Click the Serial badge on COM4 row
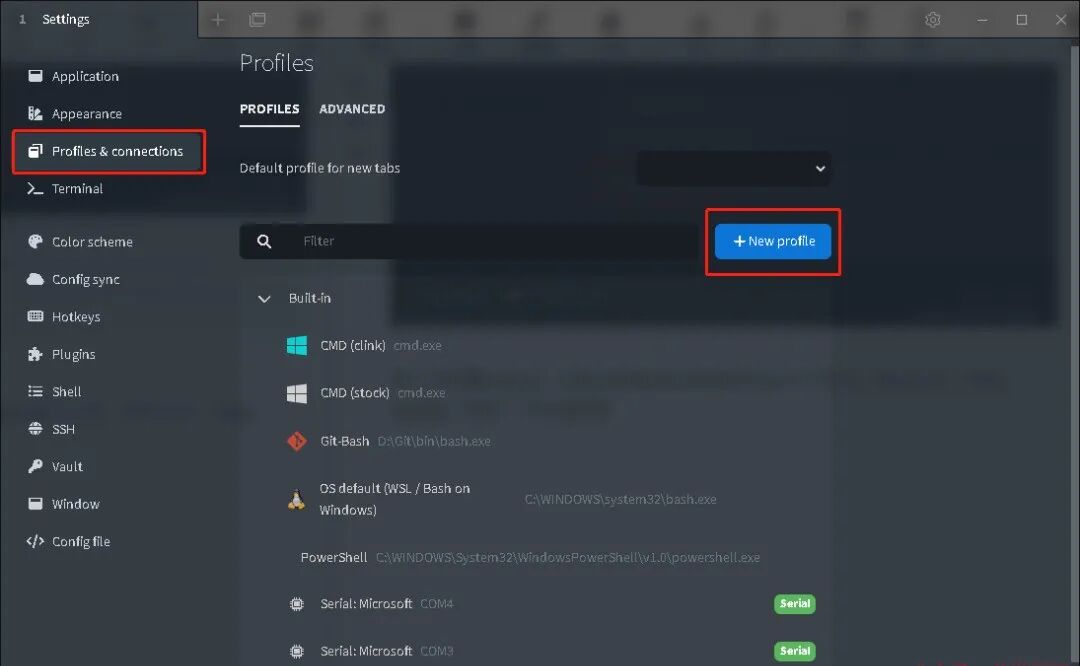The width and height of the screenshot is (1080, 666). pyautogui.click(x=795, y=604)
